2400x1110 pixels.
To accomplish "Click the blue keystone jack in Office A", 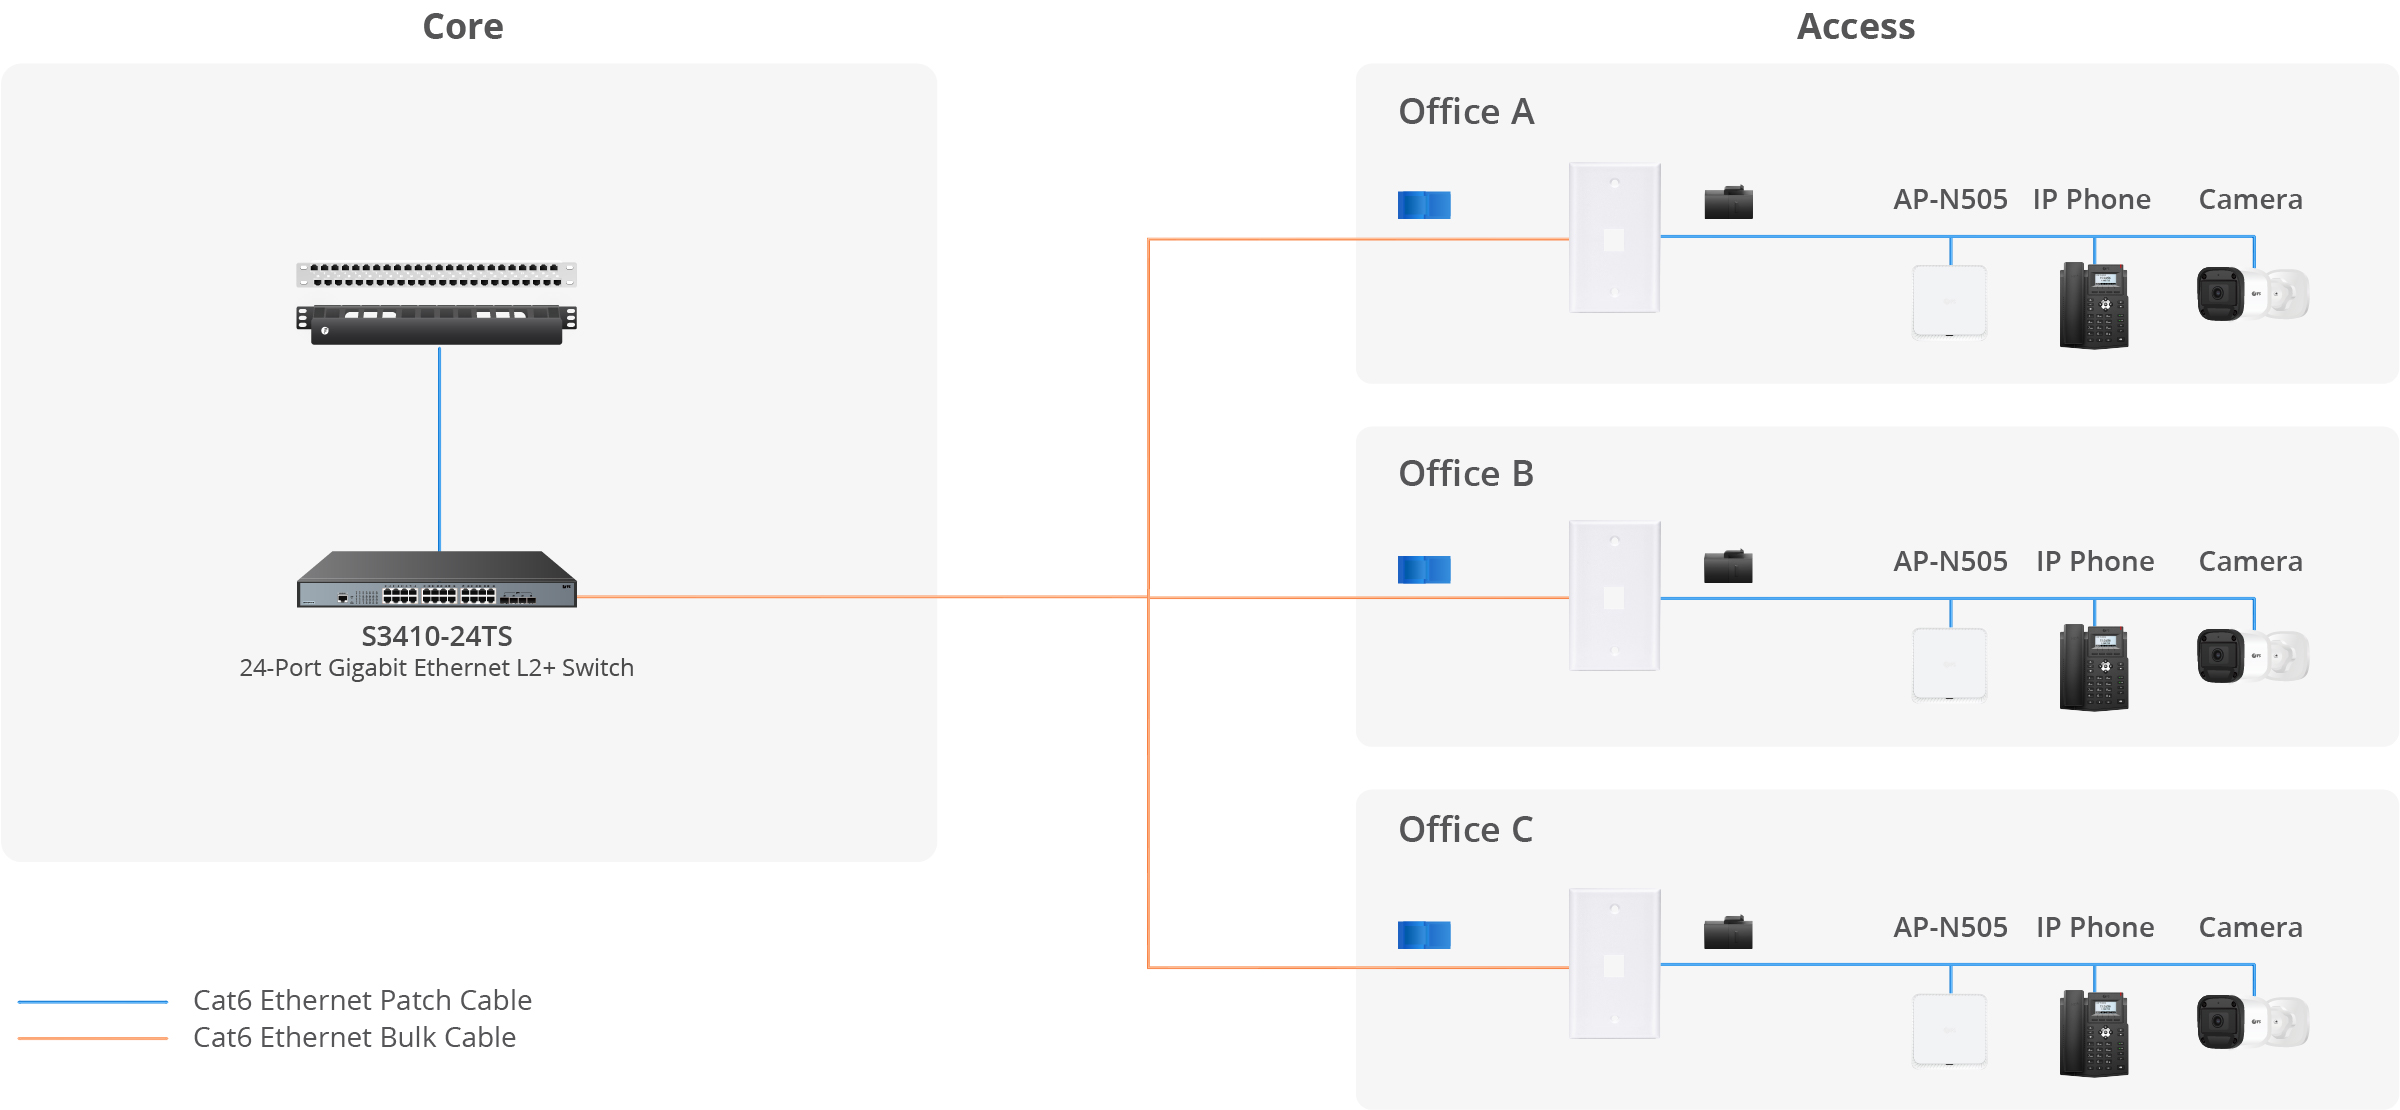I will pos(1424,205).
